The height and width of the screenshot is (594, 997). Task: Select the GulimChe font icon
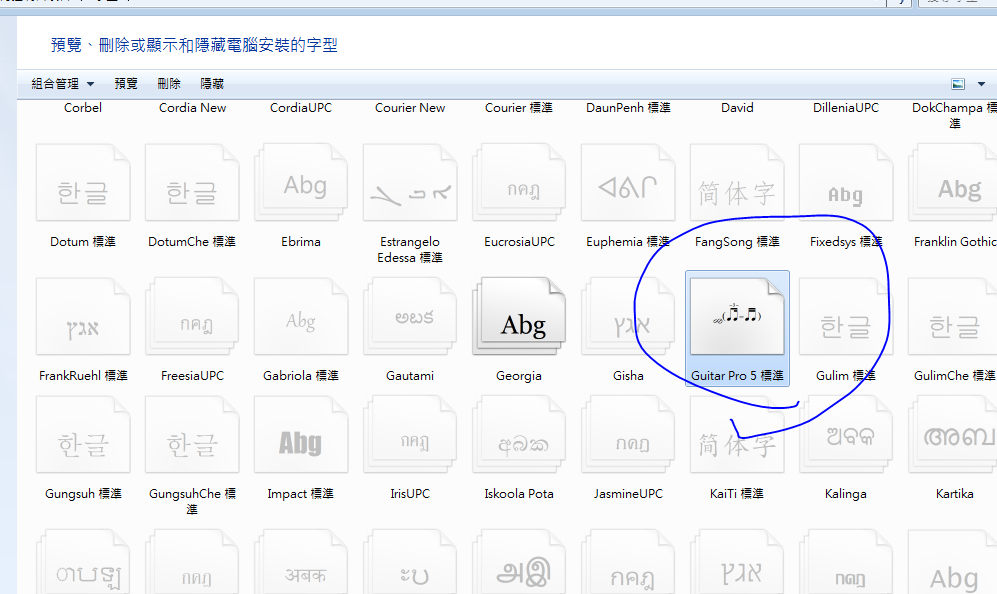(x=952, y=316)
